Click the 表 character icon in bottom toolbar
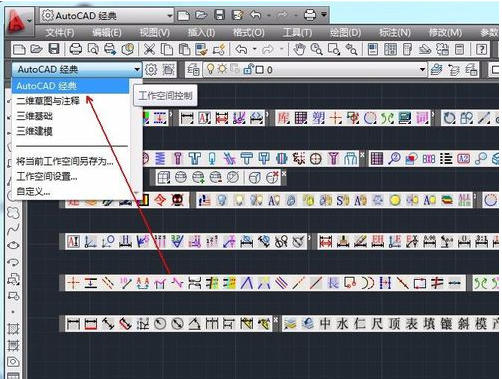The height and width of the screenshot is (379, 502). click(412, 324)
